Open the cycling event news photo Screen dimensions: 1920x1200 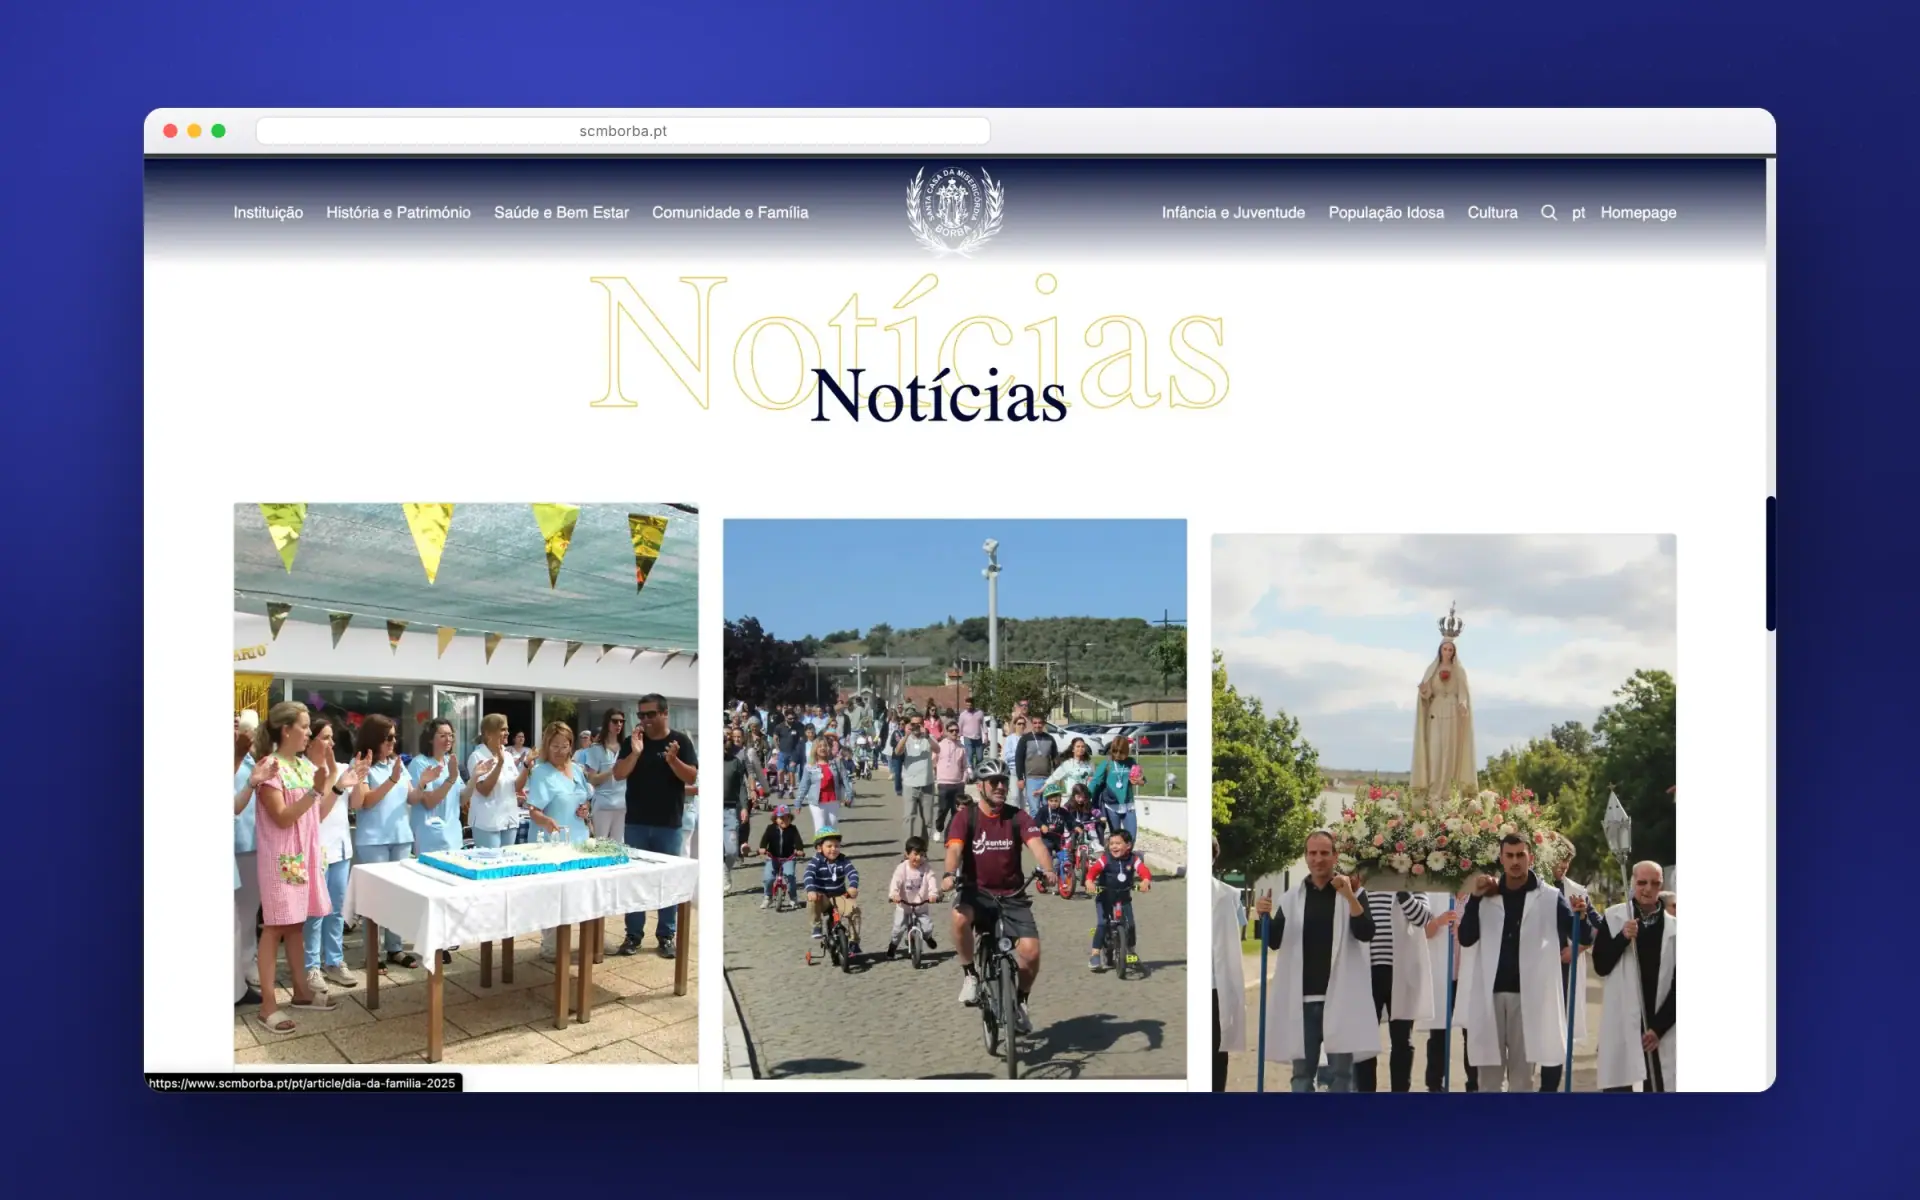(955, 798)
